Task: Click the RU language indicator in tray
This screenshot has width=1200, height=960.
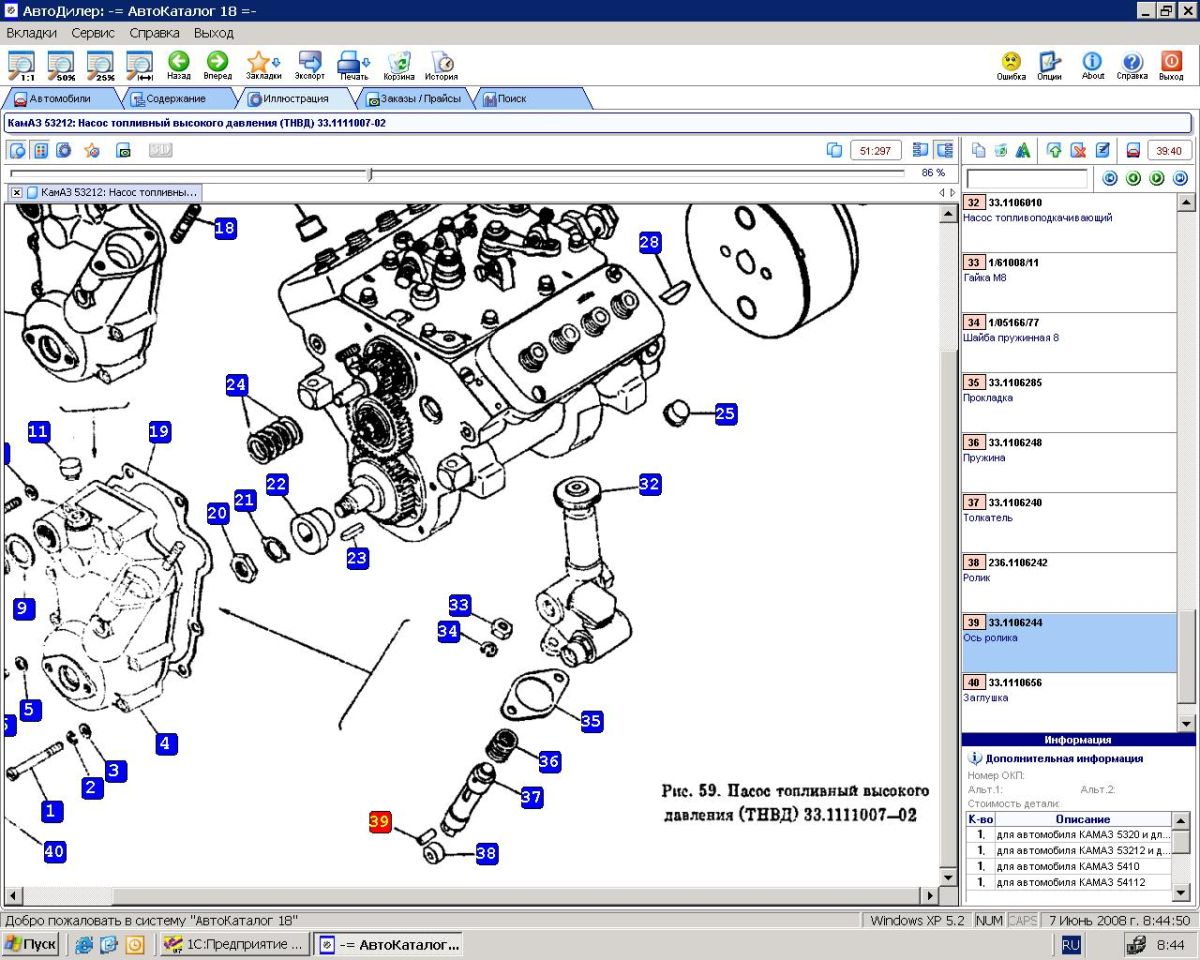Action: (x=1071, y=944)
